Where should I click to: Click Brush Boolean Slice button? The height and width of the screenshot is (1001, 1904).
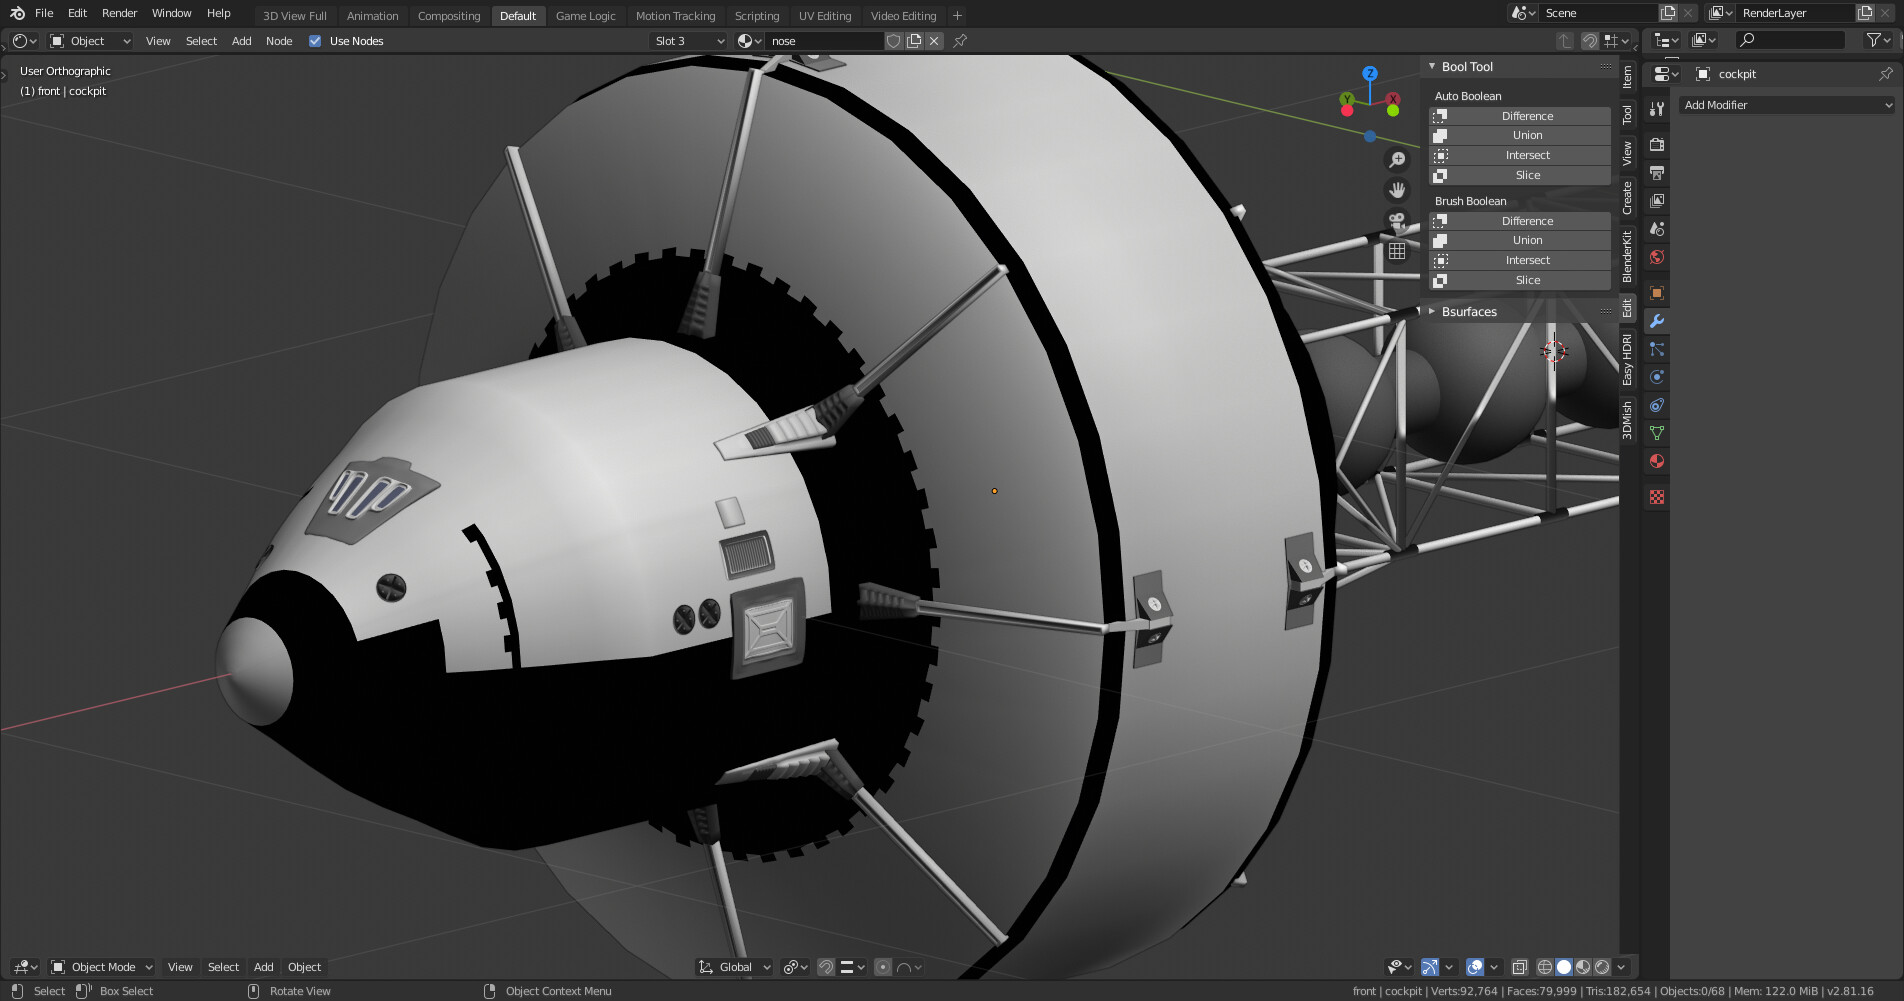click(x=1526, y=280)
